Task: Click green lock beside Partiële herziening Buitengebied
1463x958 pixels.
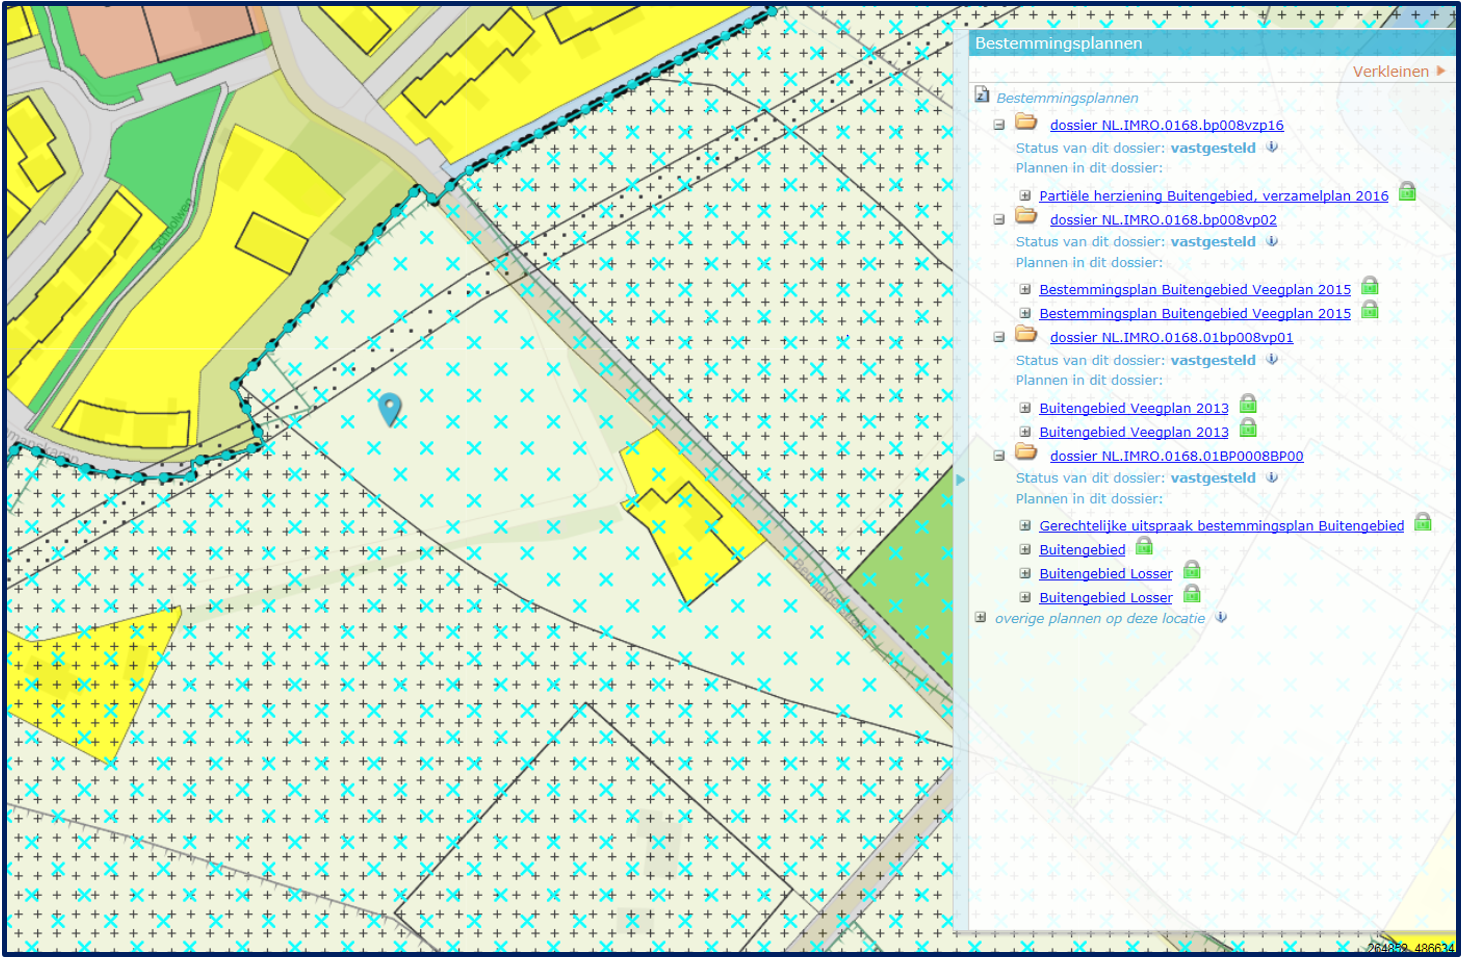Action: (x=1407, y=192)
